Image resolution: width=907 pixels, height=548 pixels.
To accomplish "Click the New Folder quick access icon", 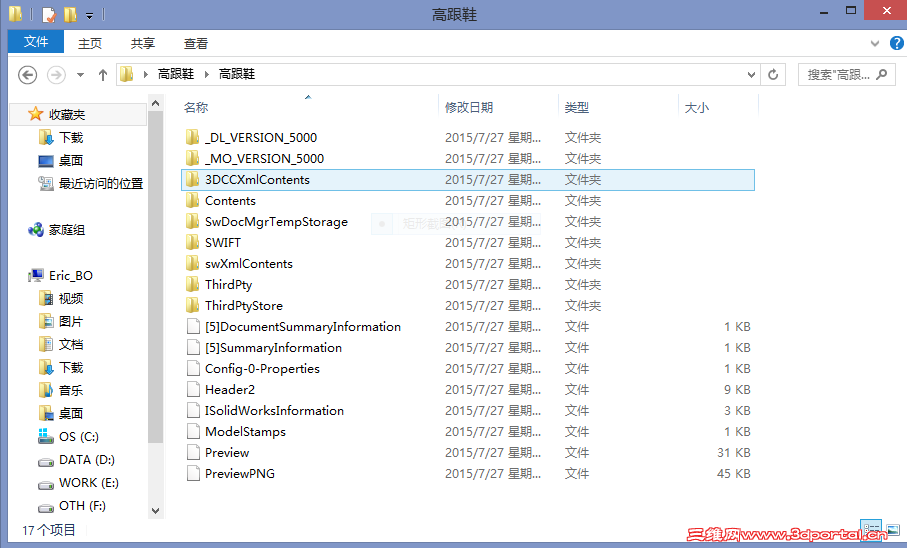I will pos(70,14).
